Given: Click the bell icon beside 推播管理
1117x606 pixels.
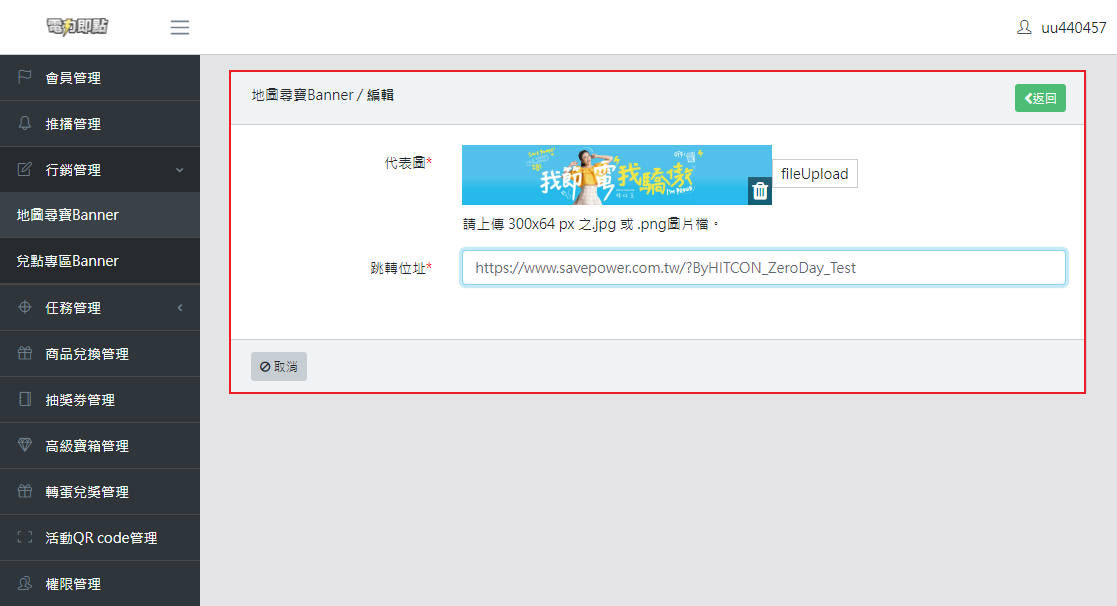Looking at the screenshot, I should click(25, 123).
